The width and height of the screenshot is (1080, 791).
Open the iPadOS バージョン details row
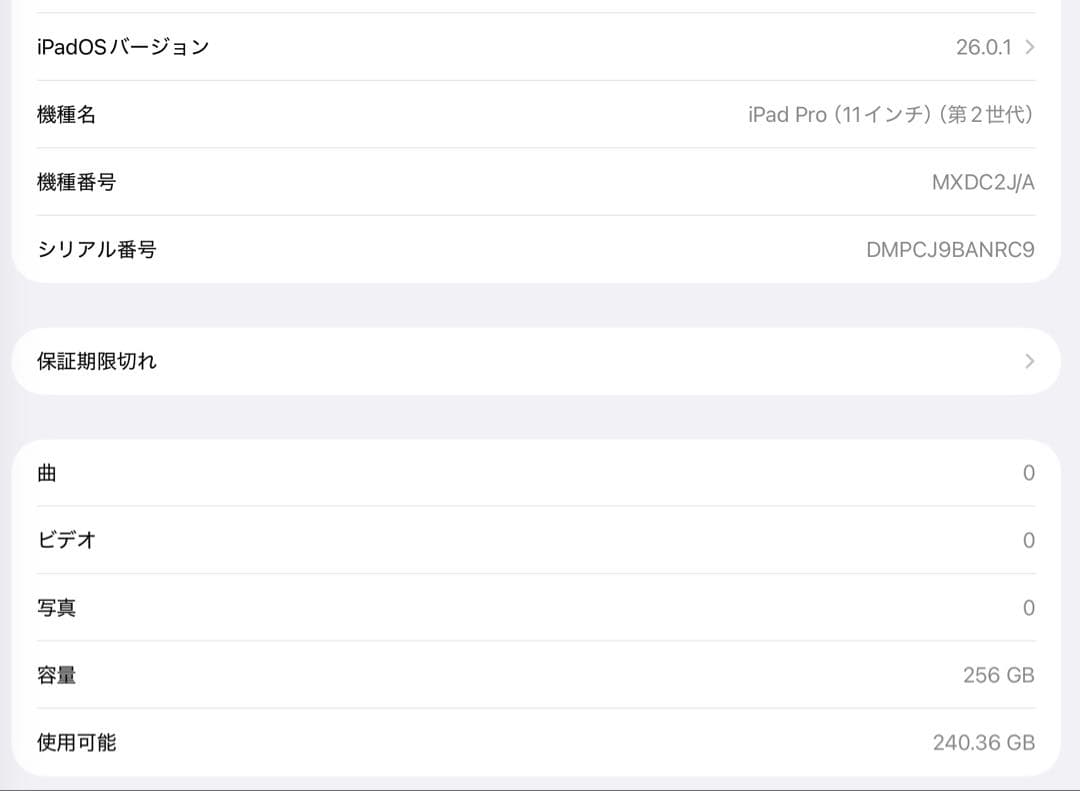pos(540,46)
